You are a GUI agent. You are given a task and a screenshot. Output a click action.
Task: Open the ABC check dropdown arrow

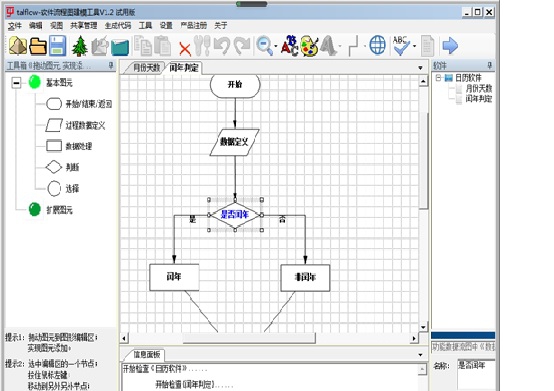pos(414,46)
